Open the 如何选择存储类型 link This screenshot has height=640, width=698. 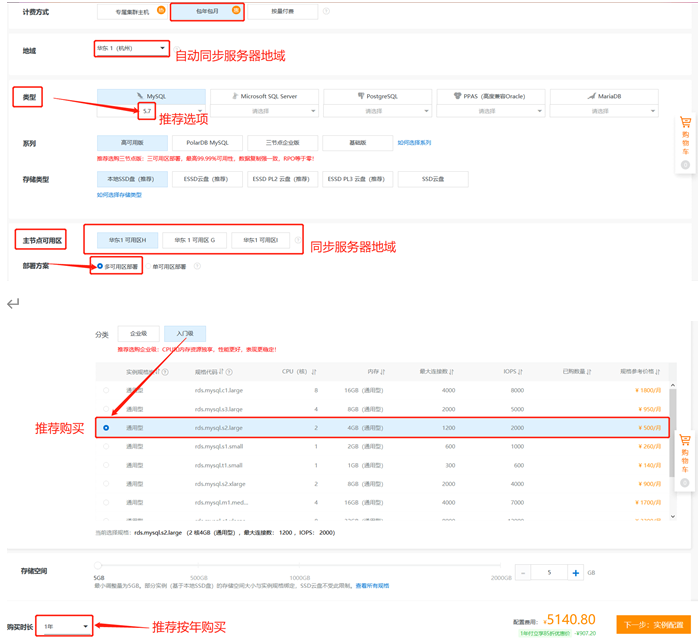point(119,195)
